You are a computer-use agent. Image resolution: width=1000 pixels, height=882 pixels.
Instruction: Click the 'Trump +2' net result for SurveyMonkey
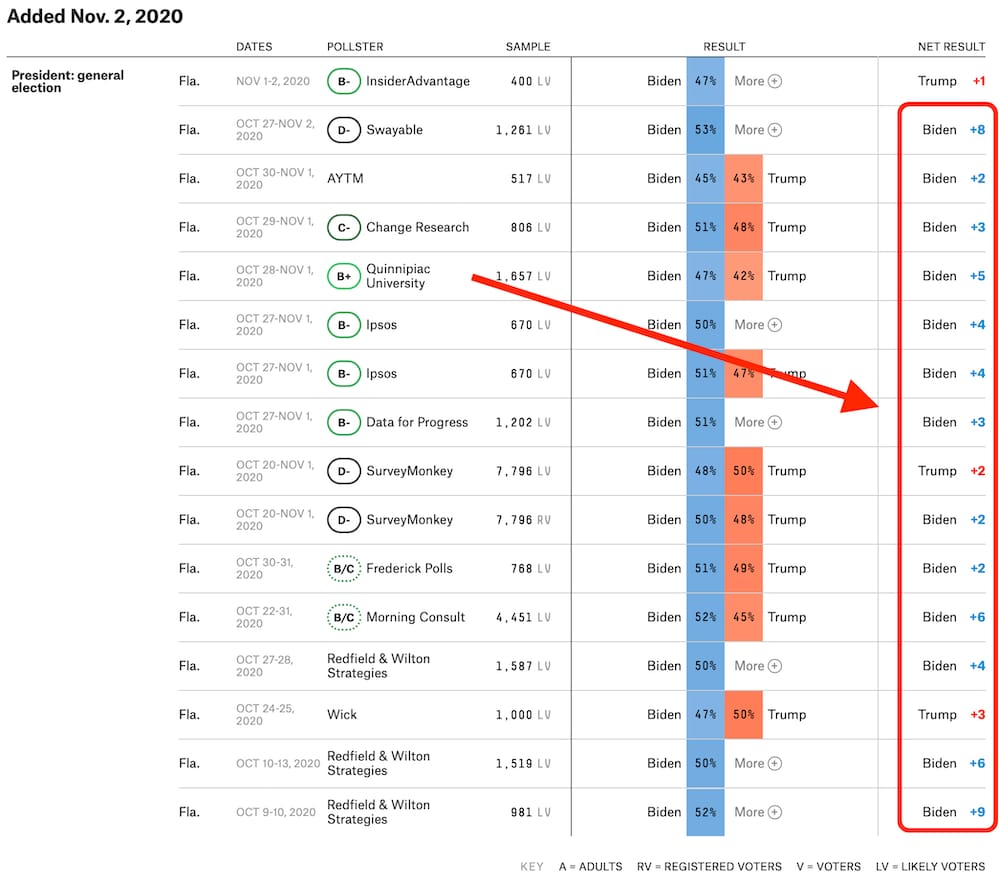click(952, 471)
